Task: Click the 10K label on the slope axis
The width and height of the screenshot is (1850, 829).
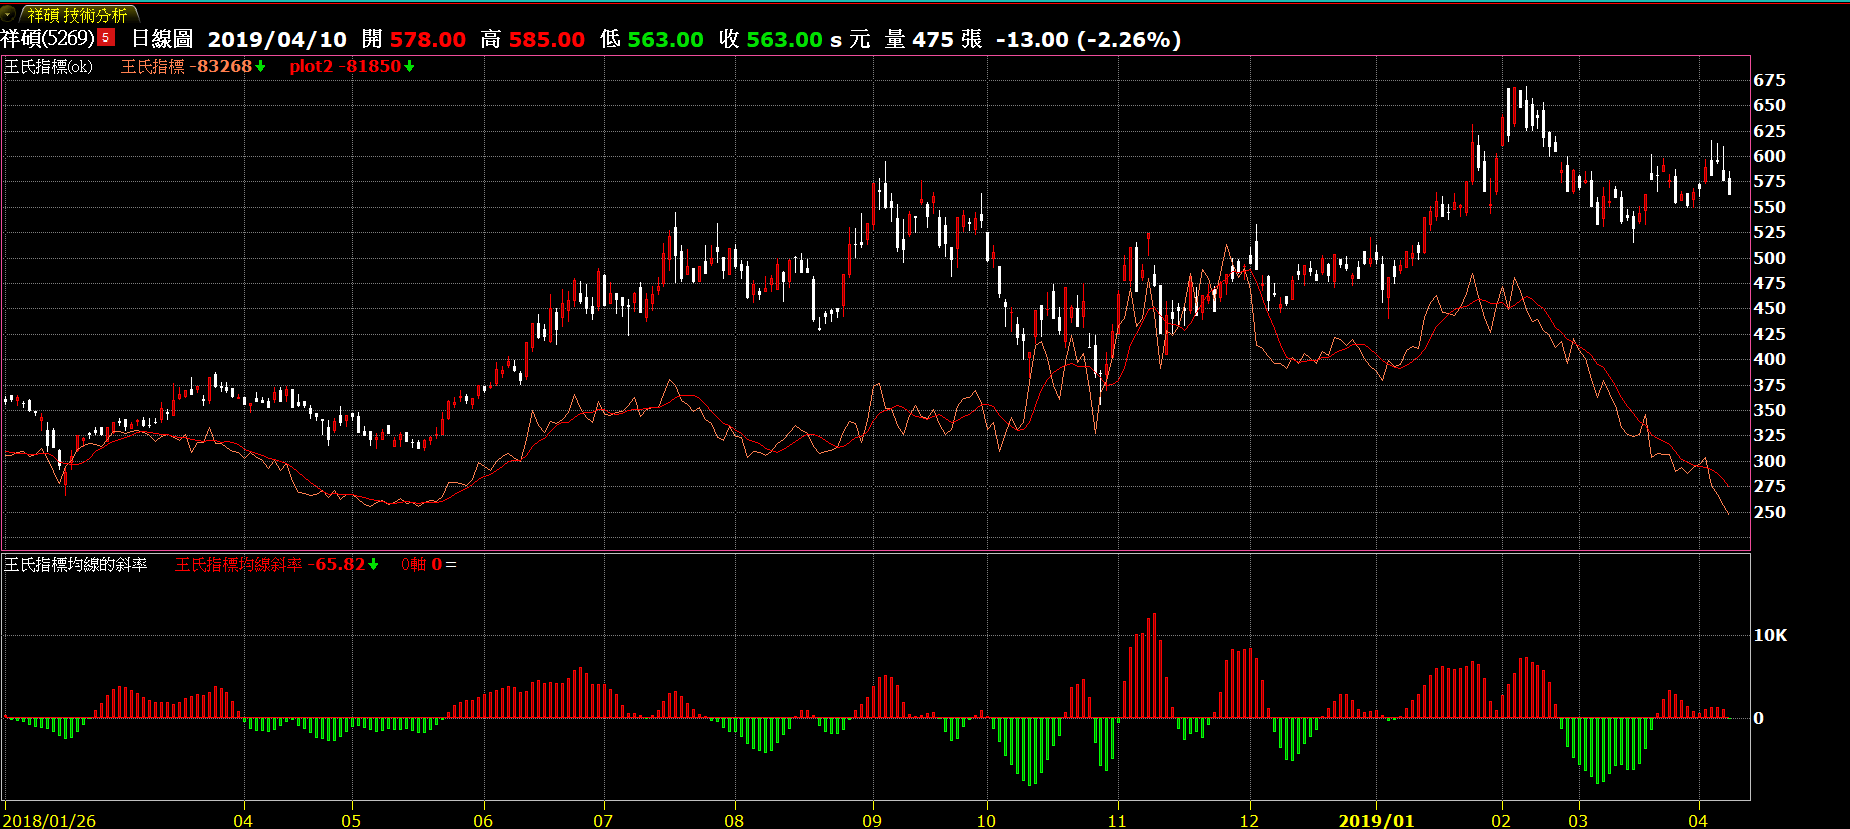Action: click(1770, 635)
